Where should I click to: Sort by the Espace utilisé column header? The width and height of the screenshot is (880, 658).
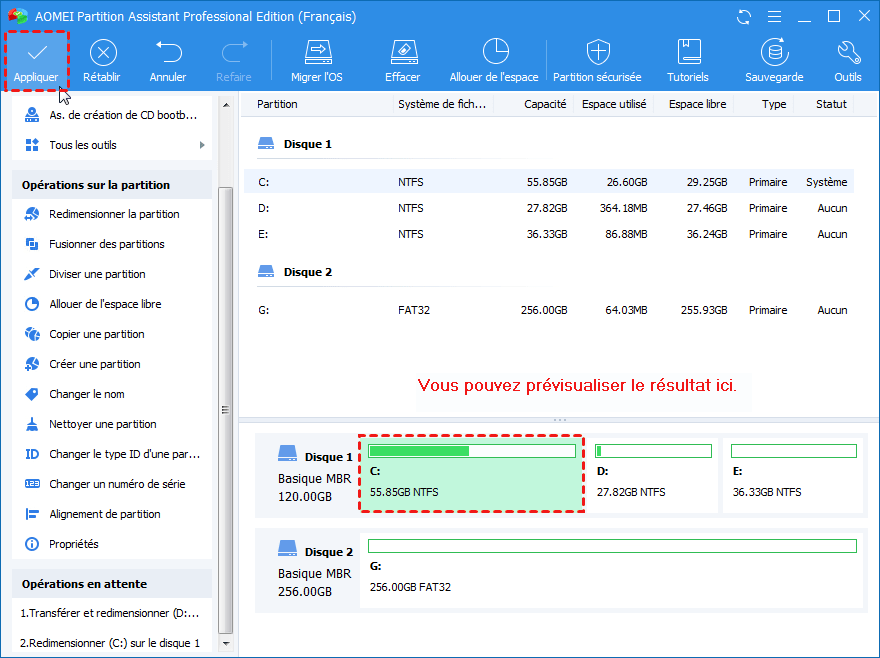coord(613,104)
